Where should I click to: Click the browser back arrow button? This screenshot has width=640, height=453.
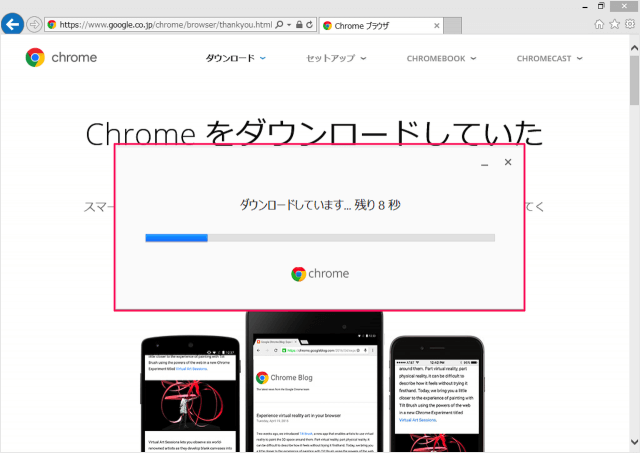13,23
